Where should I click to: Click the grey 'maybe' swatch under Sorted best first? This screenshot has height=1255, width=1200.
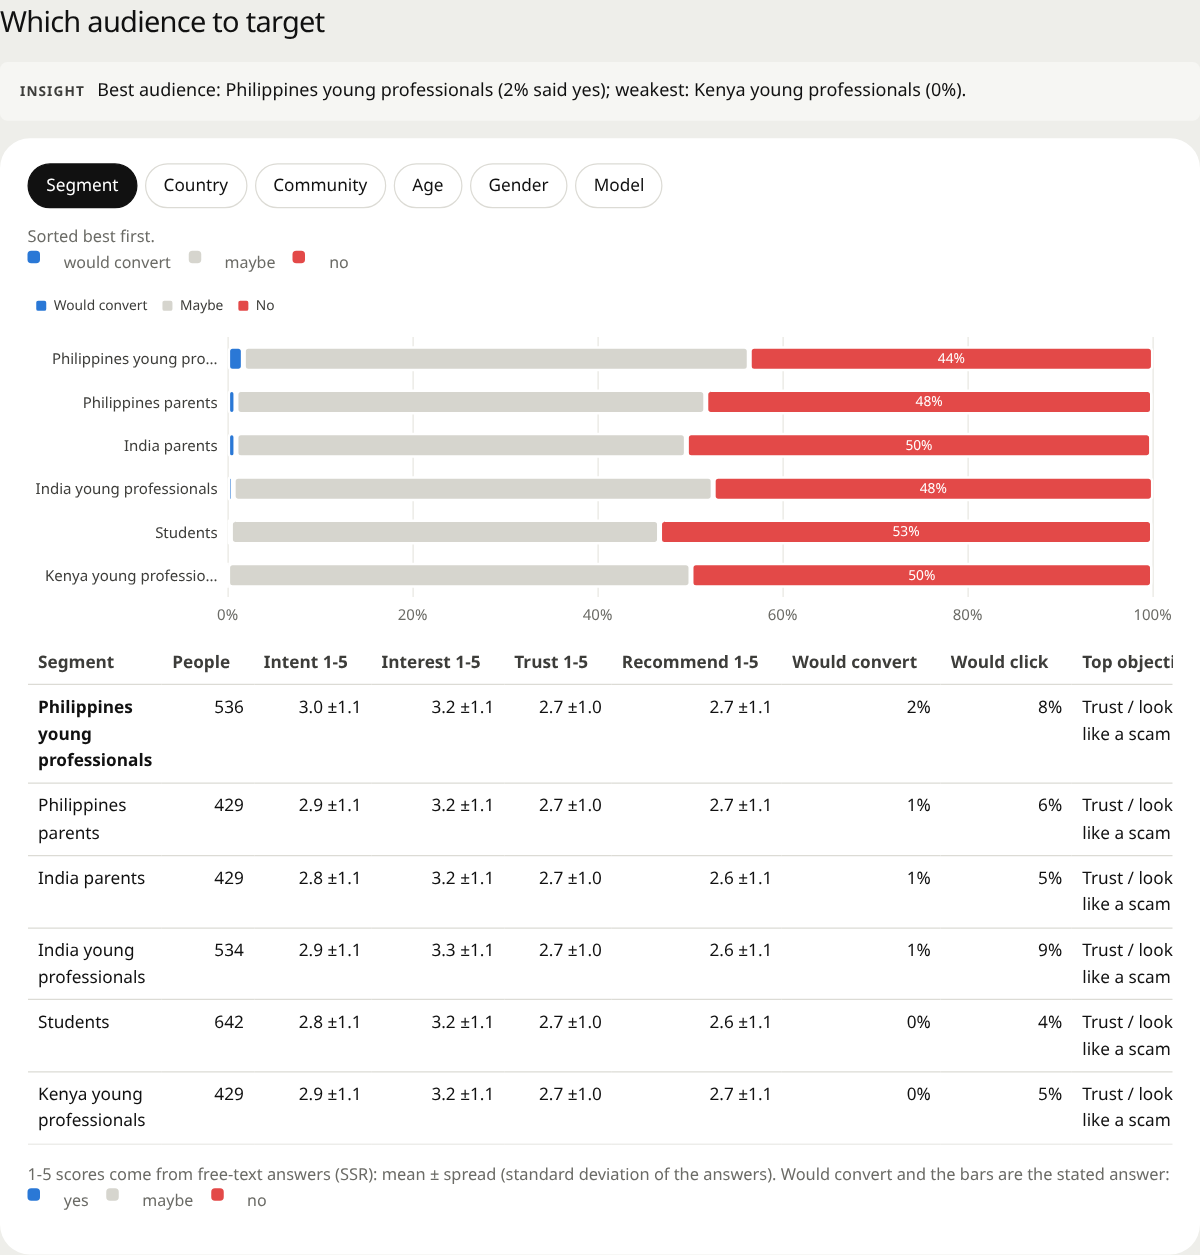point(195,257)
